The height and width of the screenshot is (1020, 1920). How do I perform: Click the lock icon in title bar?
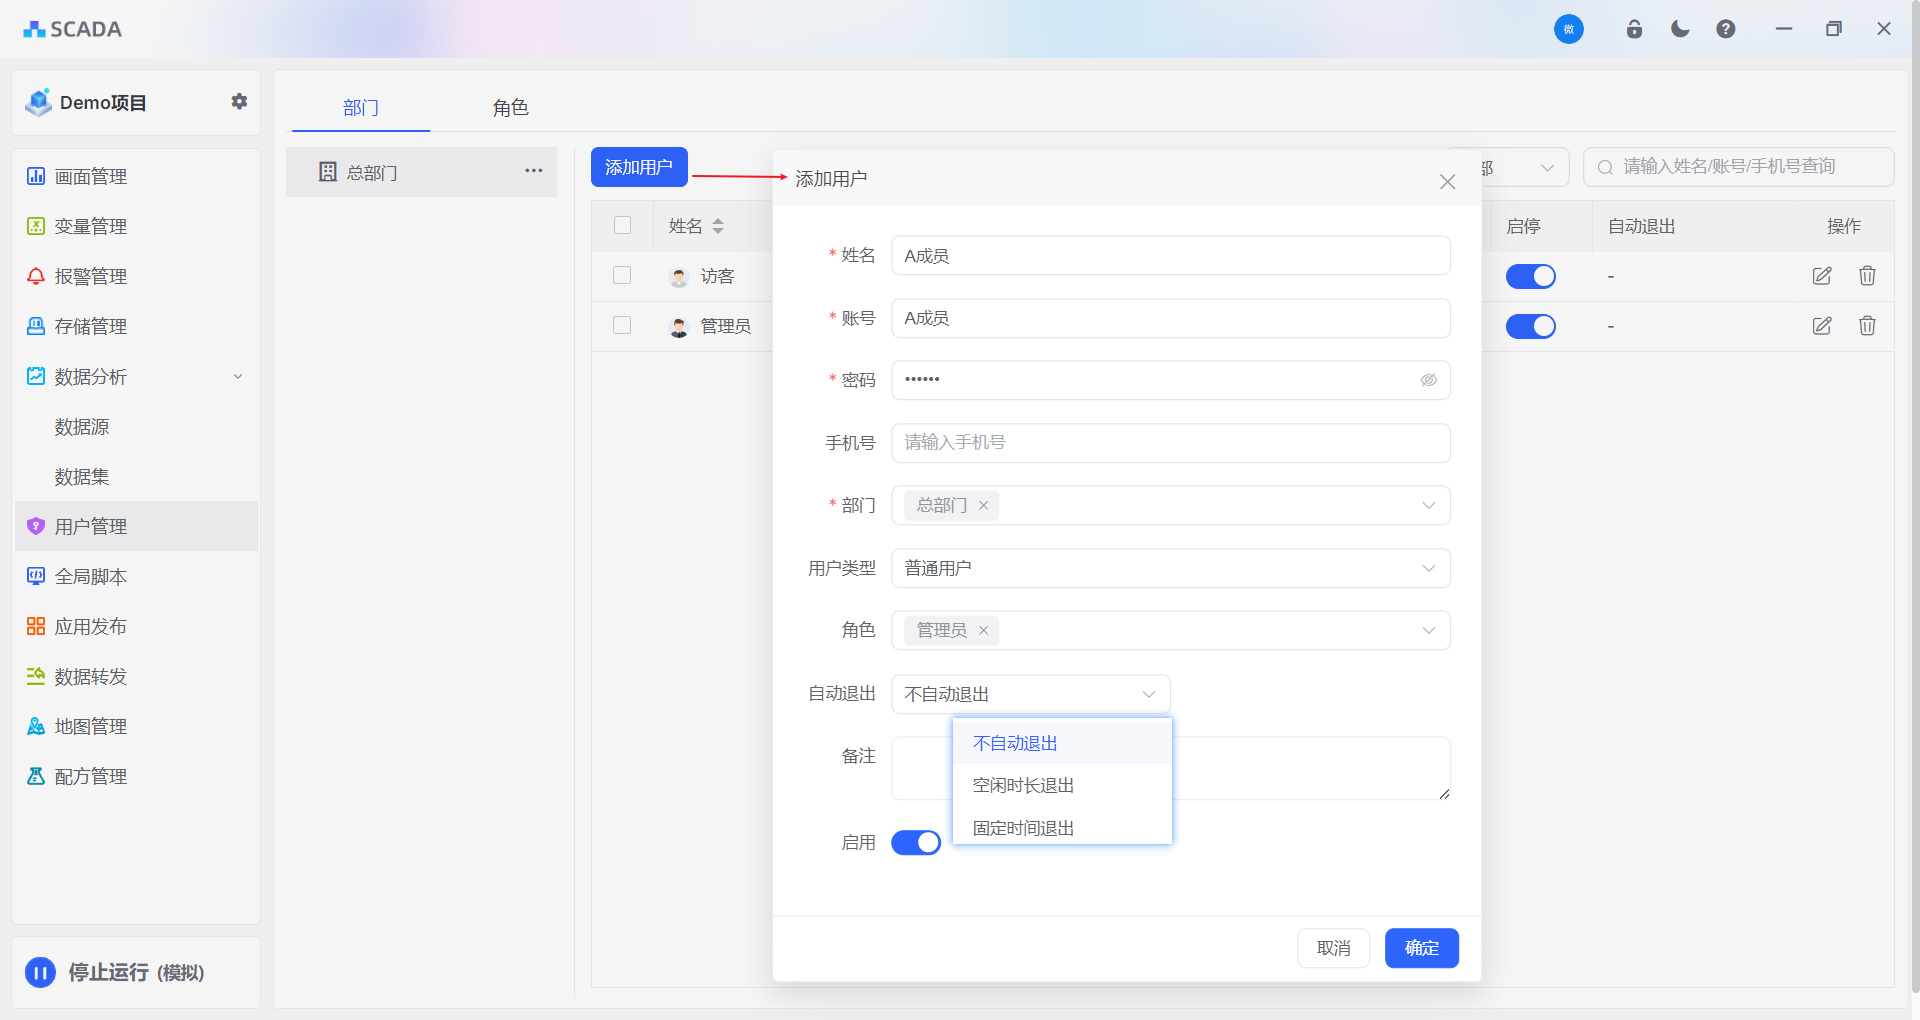tap(1634, 29)
